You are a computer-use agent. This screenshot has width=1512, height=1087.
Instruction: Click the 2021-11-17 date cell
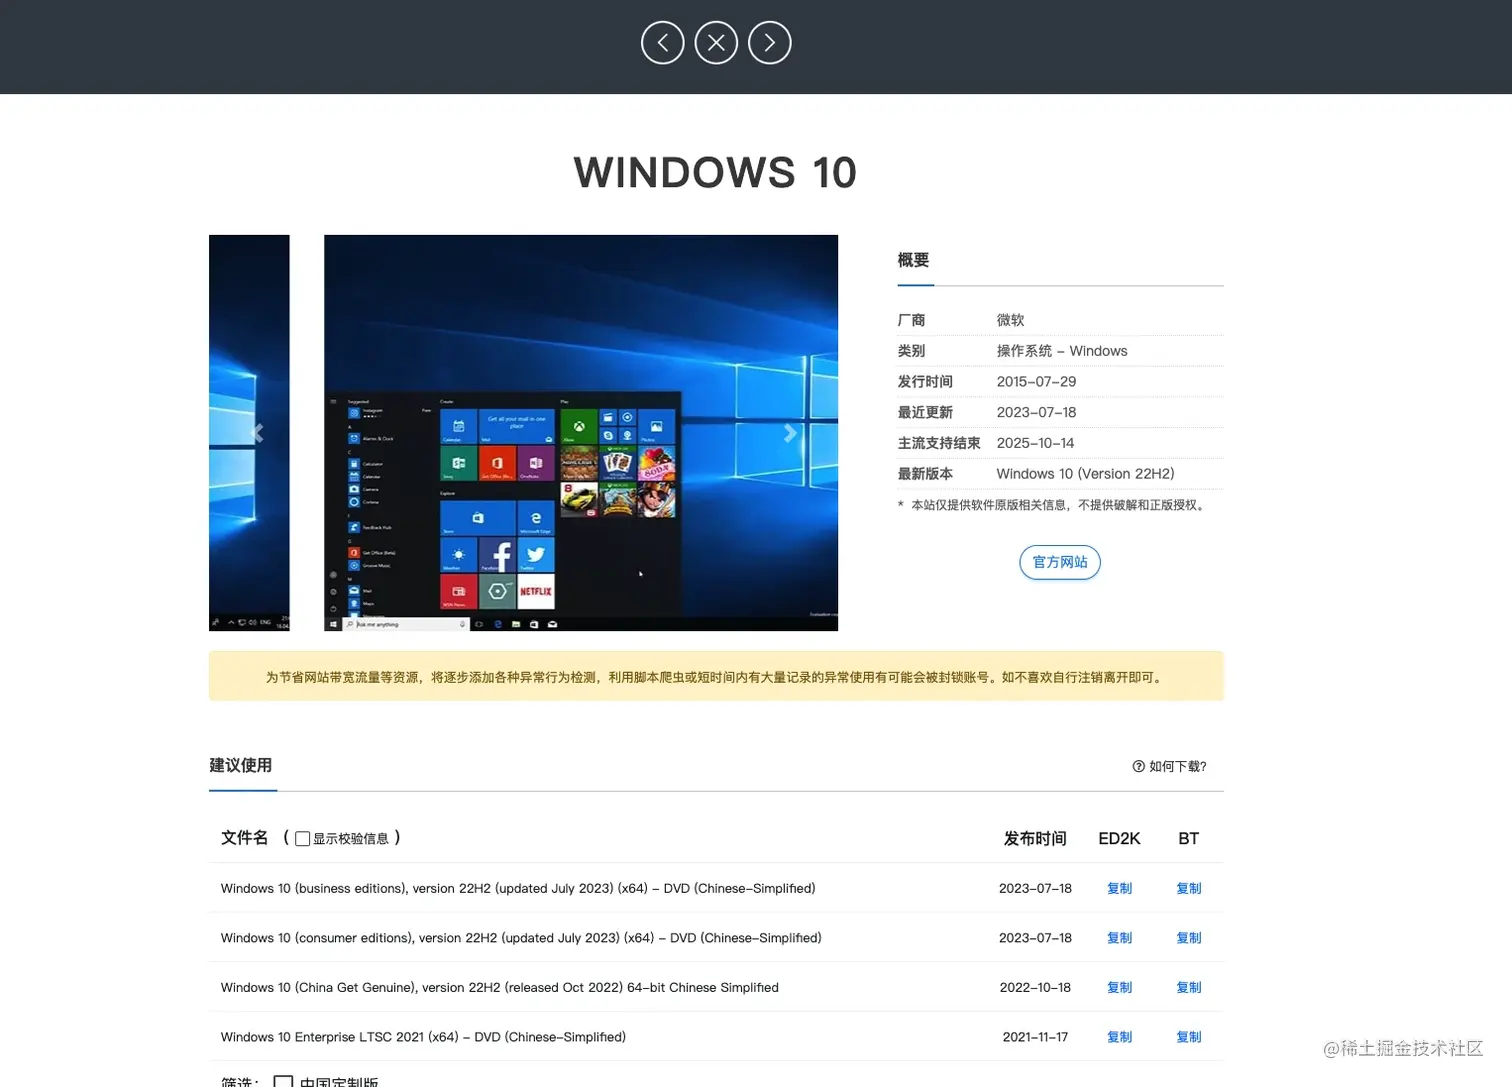tap(1035, 1037)
